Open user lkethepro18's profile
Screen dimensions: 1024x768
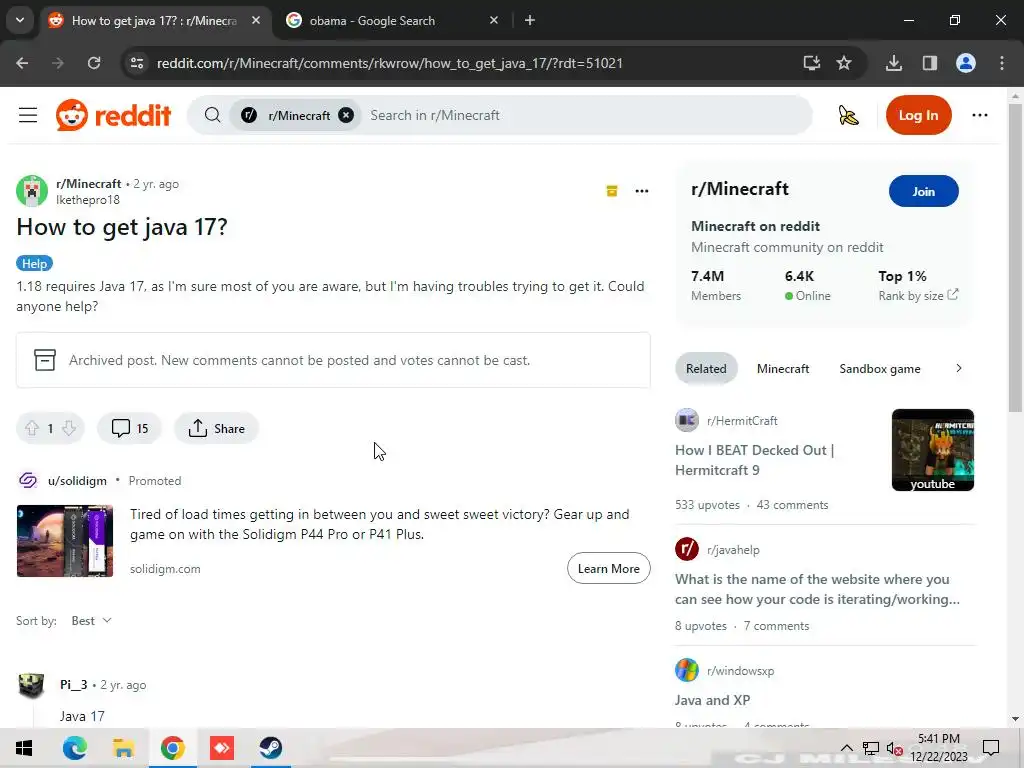(88, 200)
